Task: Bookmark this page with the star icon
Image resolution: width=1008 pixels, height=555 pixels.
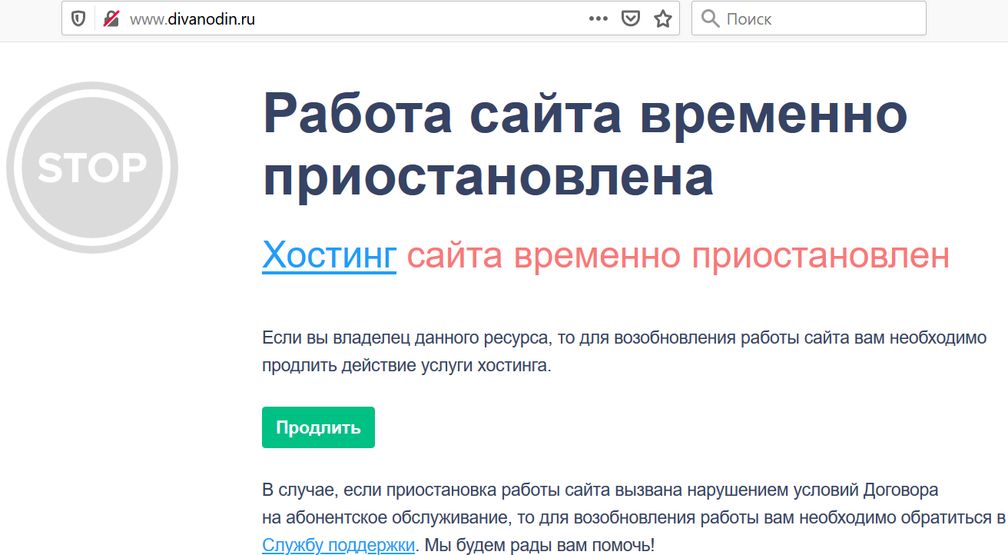Action: pos(662,18)
